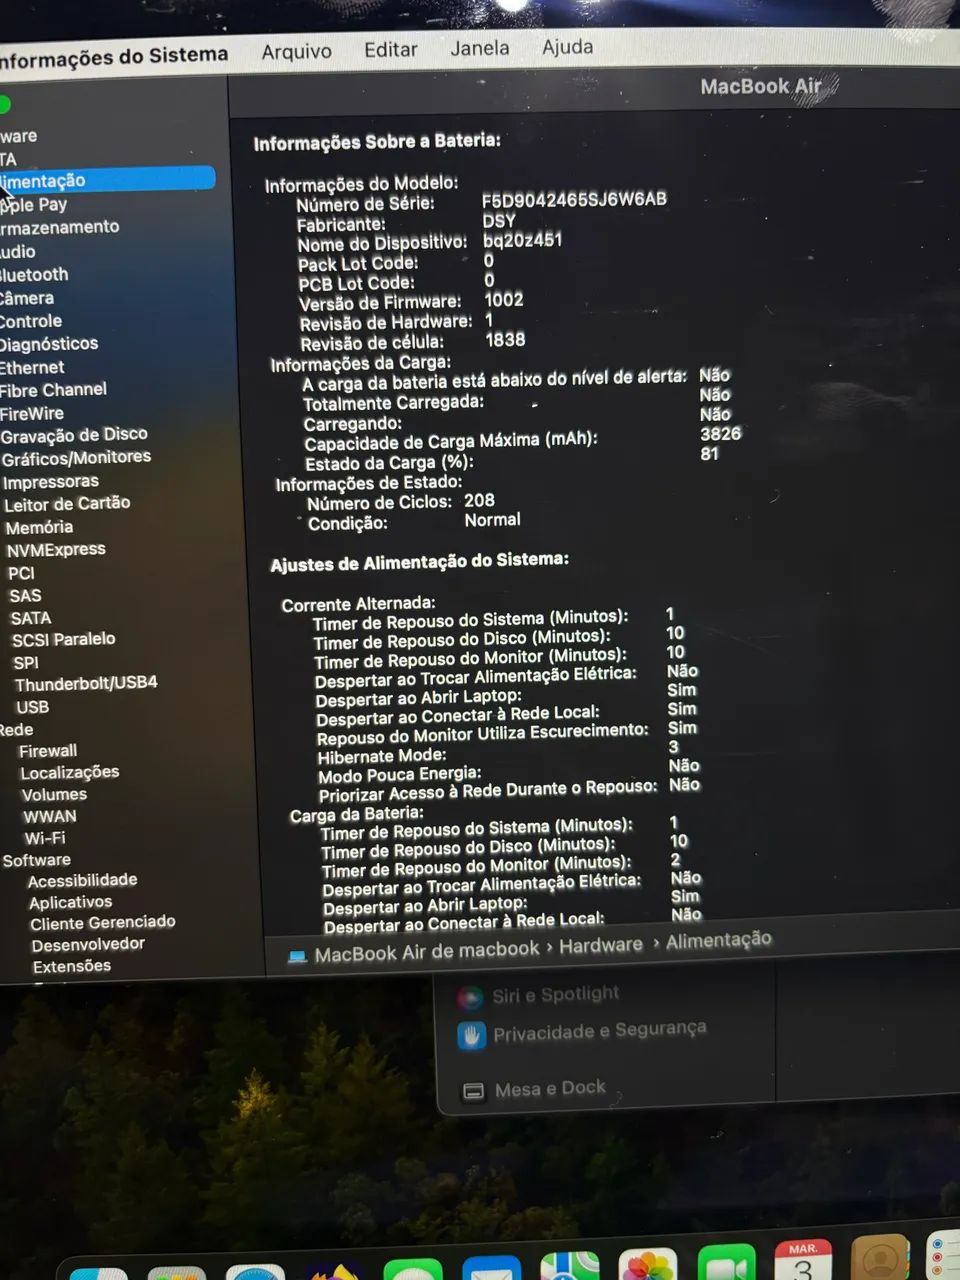This screenshot has width=960, height=1280.
Task: Open Photos from the Dock
Action: coord(648,1265)
